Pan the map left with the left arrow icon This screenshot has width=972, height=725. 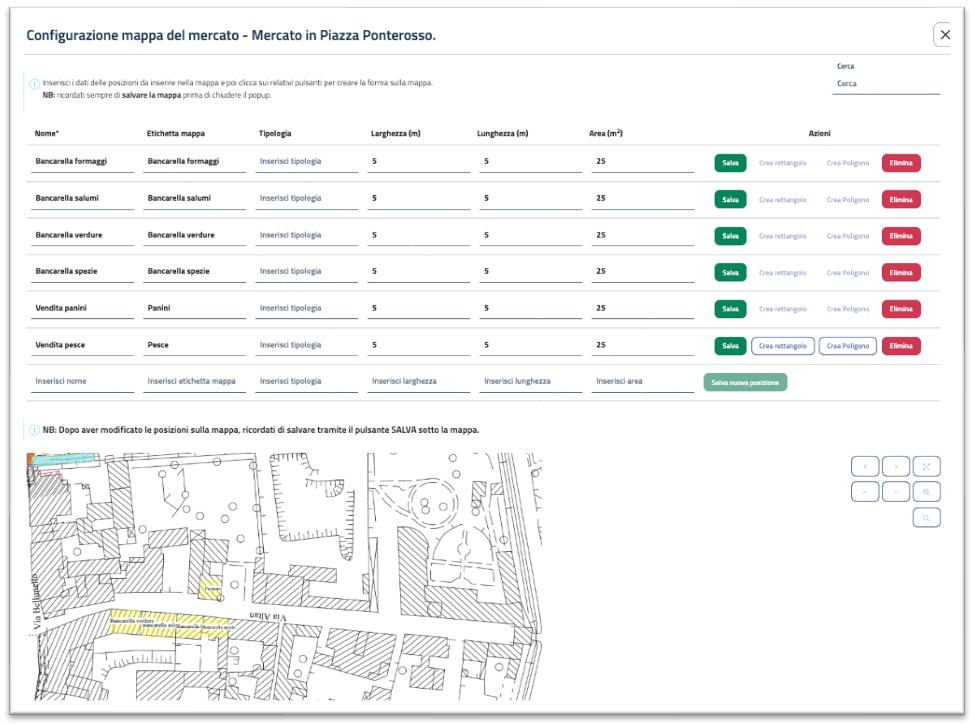[865, 466]
